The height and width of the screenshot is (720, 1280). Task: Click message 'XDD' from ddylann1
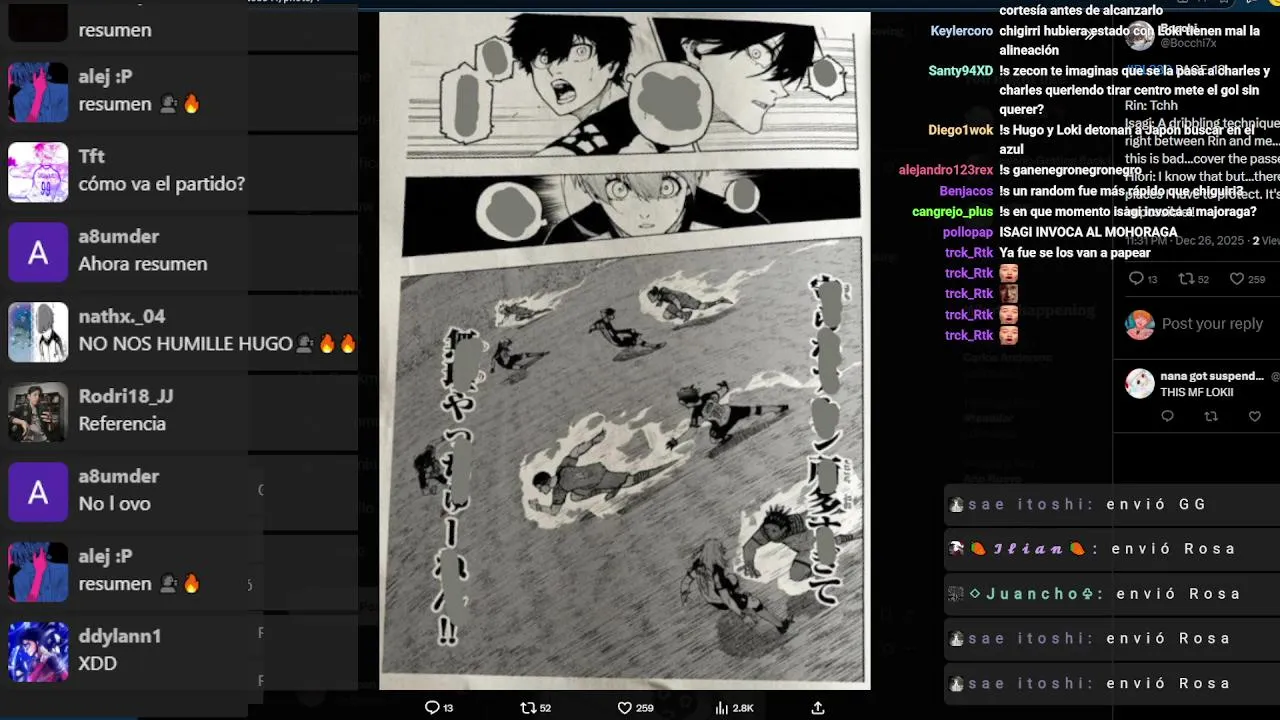[98, 664]
